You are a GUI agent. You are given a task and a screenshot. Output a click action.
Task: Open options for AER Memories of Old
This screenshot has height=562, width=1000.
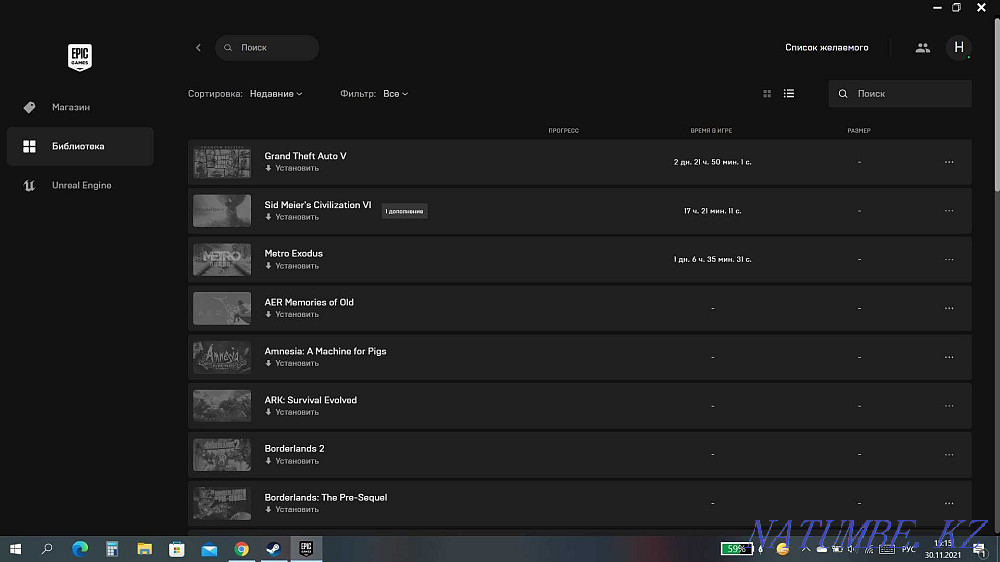click(x=949, y=309)
